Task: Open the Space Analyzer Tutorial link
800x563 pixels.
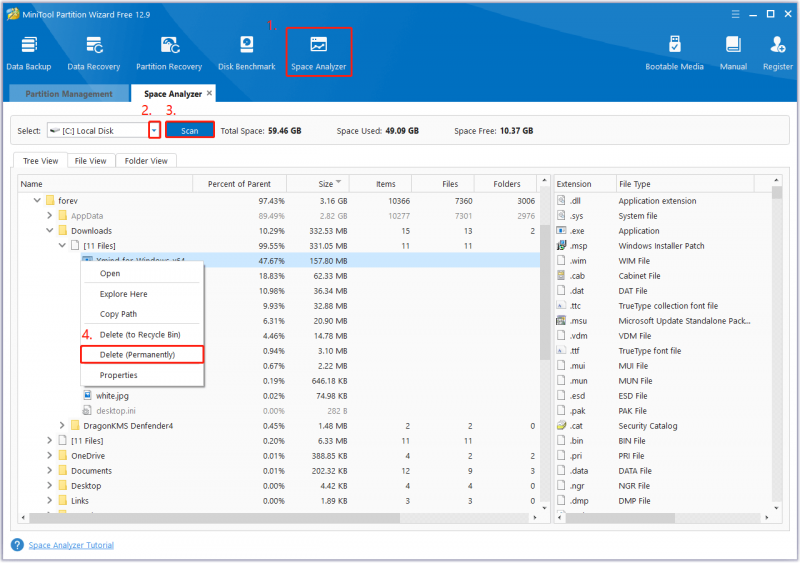Action: coord(71,545)
